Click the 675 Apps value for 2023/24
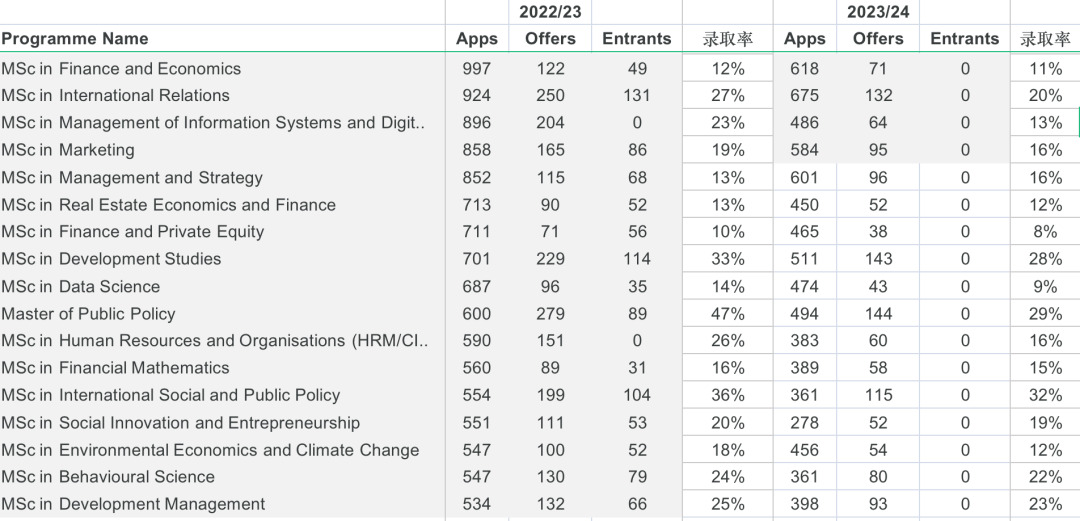Viewport: 1080px width, 521px height. pos(804,96)
